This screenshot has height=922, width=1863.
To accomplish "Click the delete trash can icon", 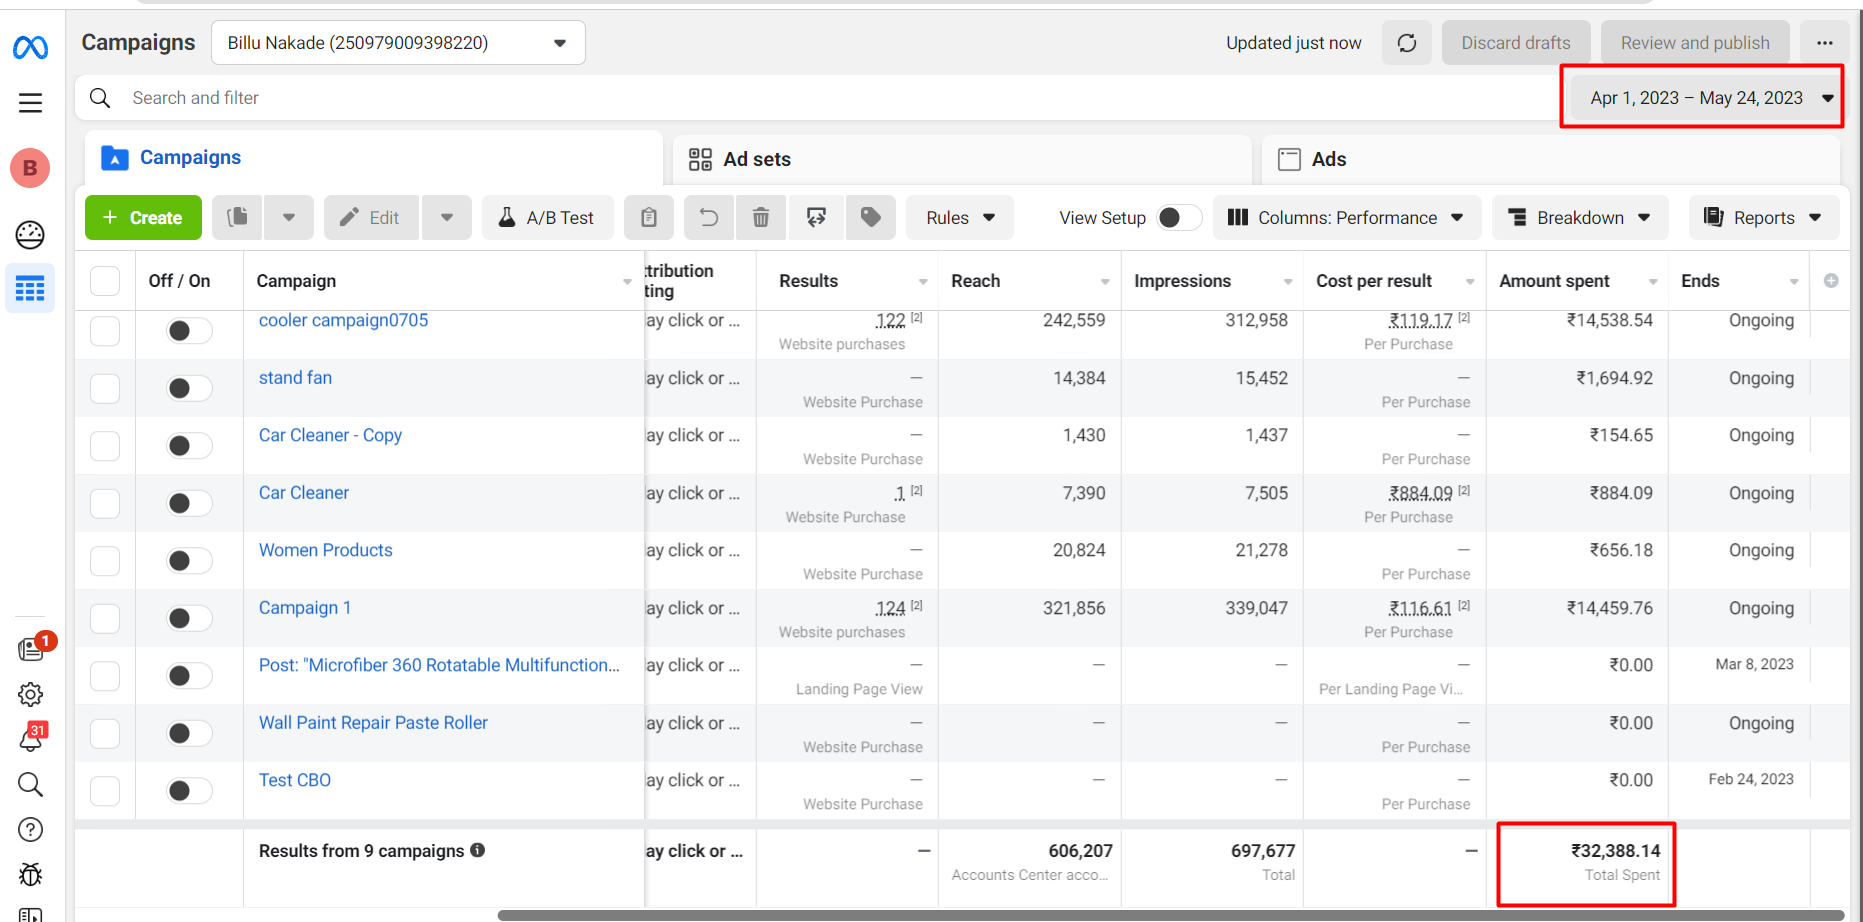I will click(x=761, y=218).
